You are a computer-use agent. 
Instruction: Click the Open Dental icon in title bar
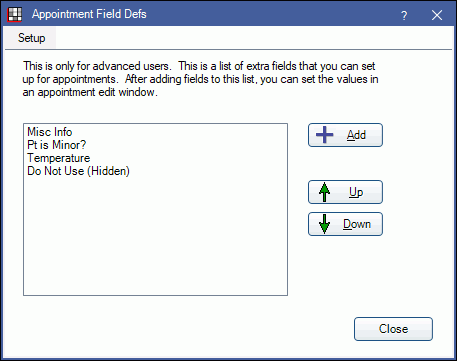[x=15, y=15]
